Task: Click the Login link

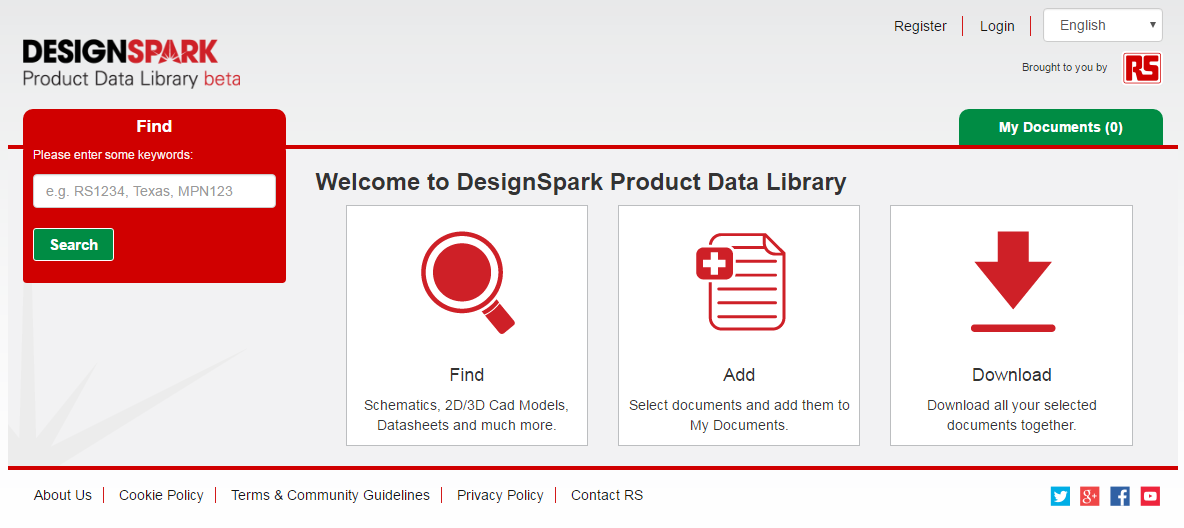Action: (x=997, y=26)
